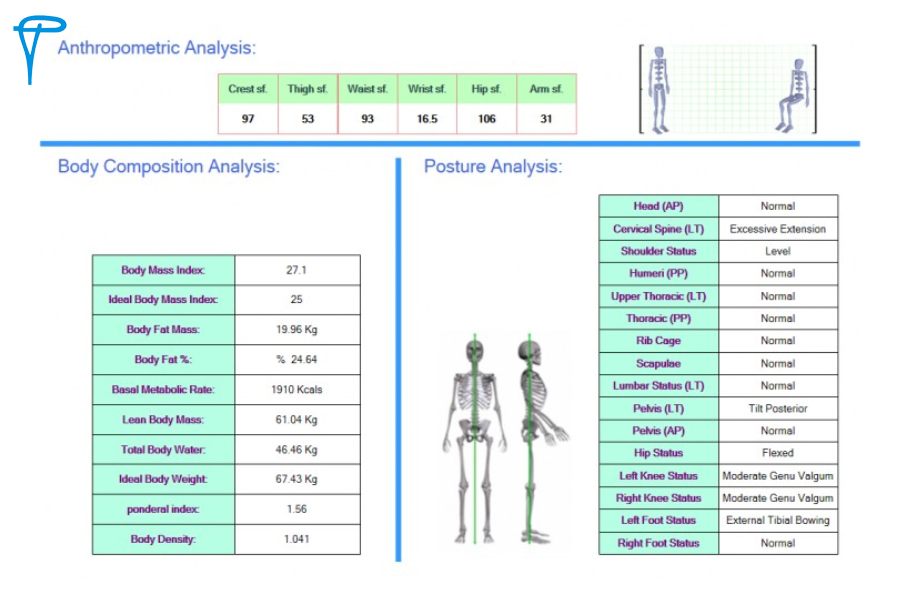This screenshot has height=600, width=900.
Task: Click the Pelvis (AP) label
Action: (x=658, y=431)
